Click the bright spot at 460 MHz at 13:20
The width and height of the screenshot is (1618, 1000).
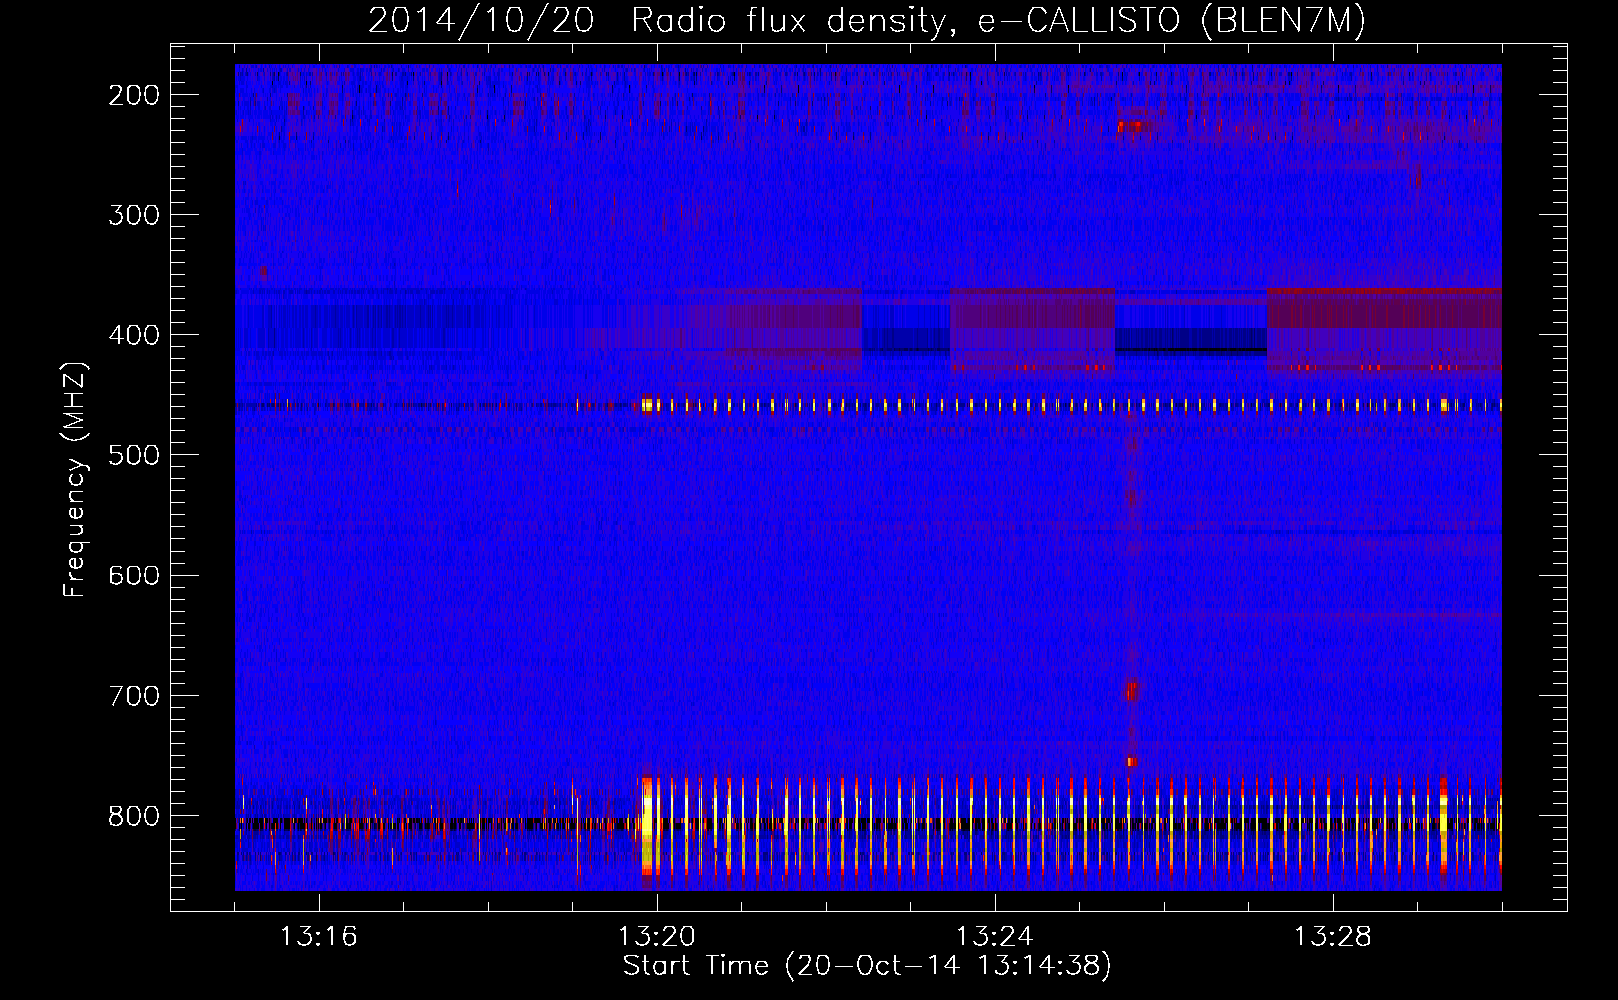(x=646, y=405)
